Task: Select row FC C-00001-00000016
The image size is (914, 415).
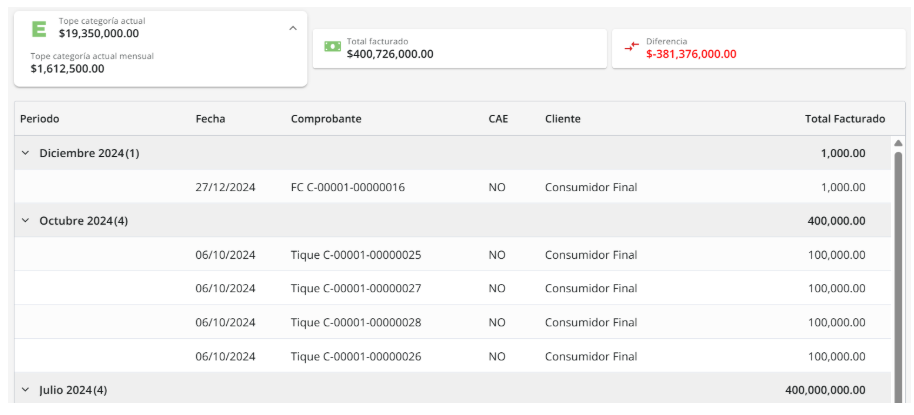Action: (347, 187)
